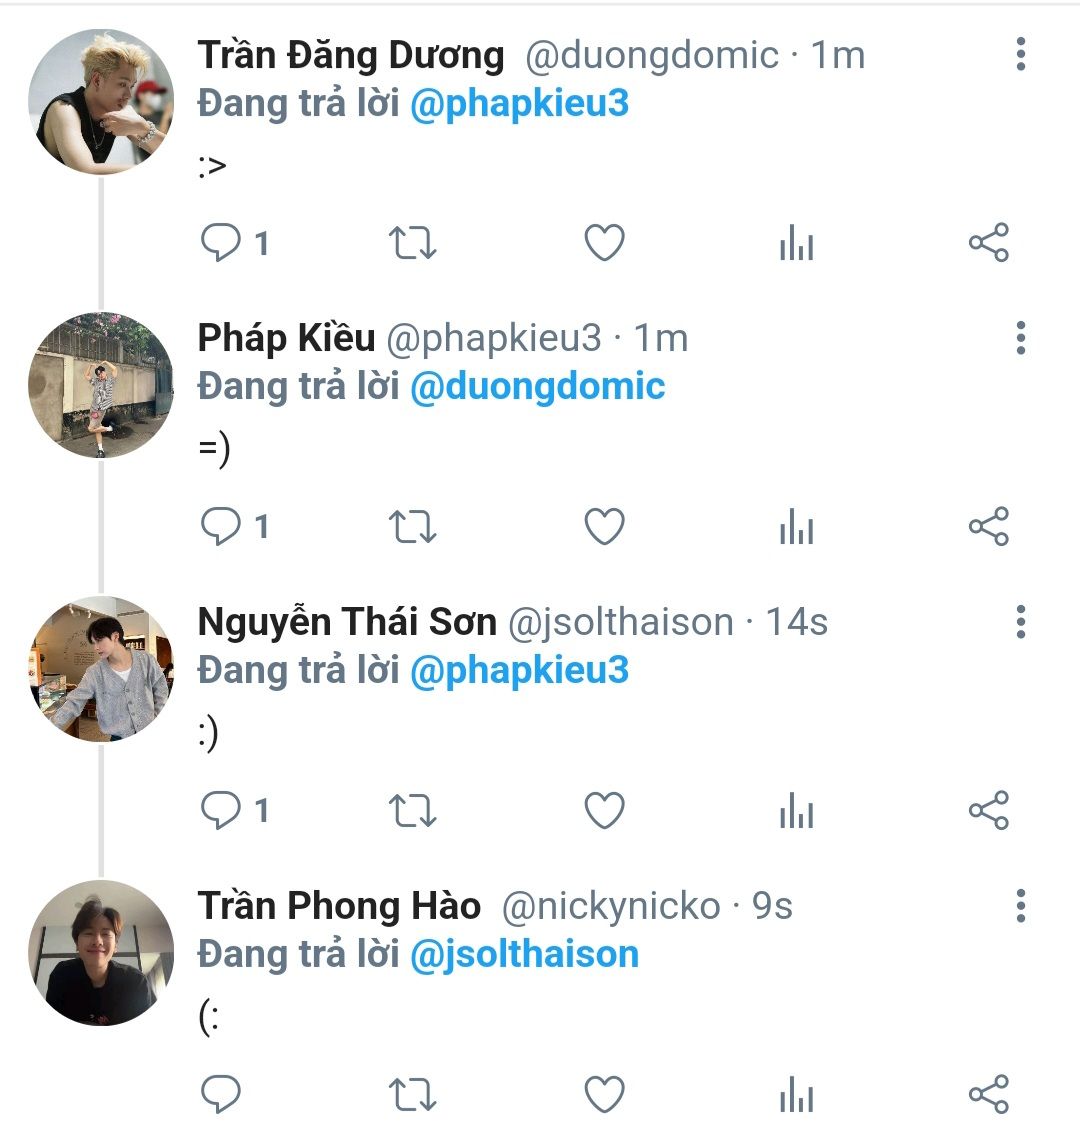Open the @duongdomic mention link
Viewport: 1080px width, 1132px height.
538,386
